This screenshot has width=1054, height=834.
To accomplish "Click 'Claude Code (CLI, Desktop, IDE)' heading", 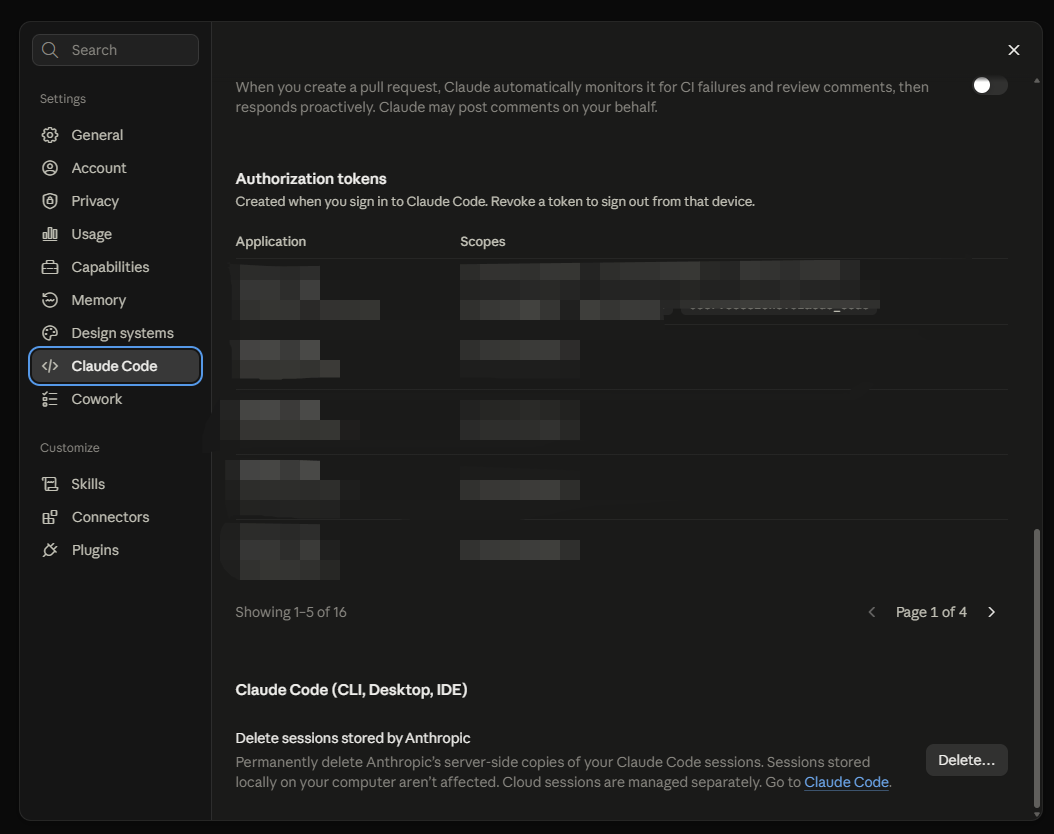I will pos(352,690).
